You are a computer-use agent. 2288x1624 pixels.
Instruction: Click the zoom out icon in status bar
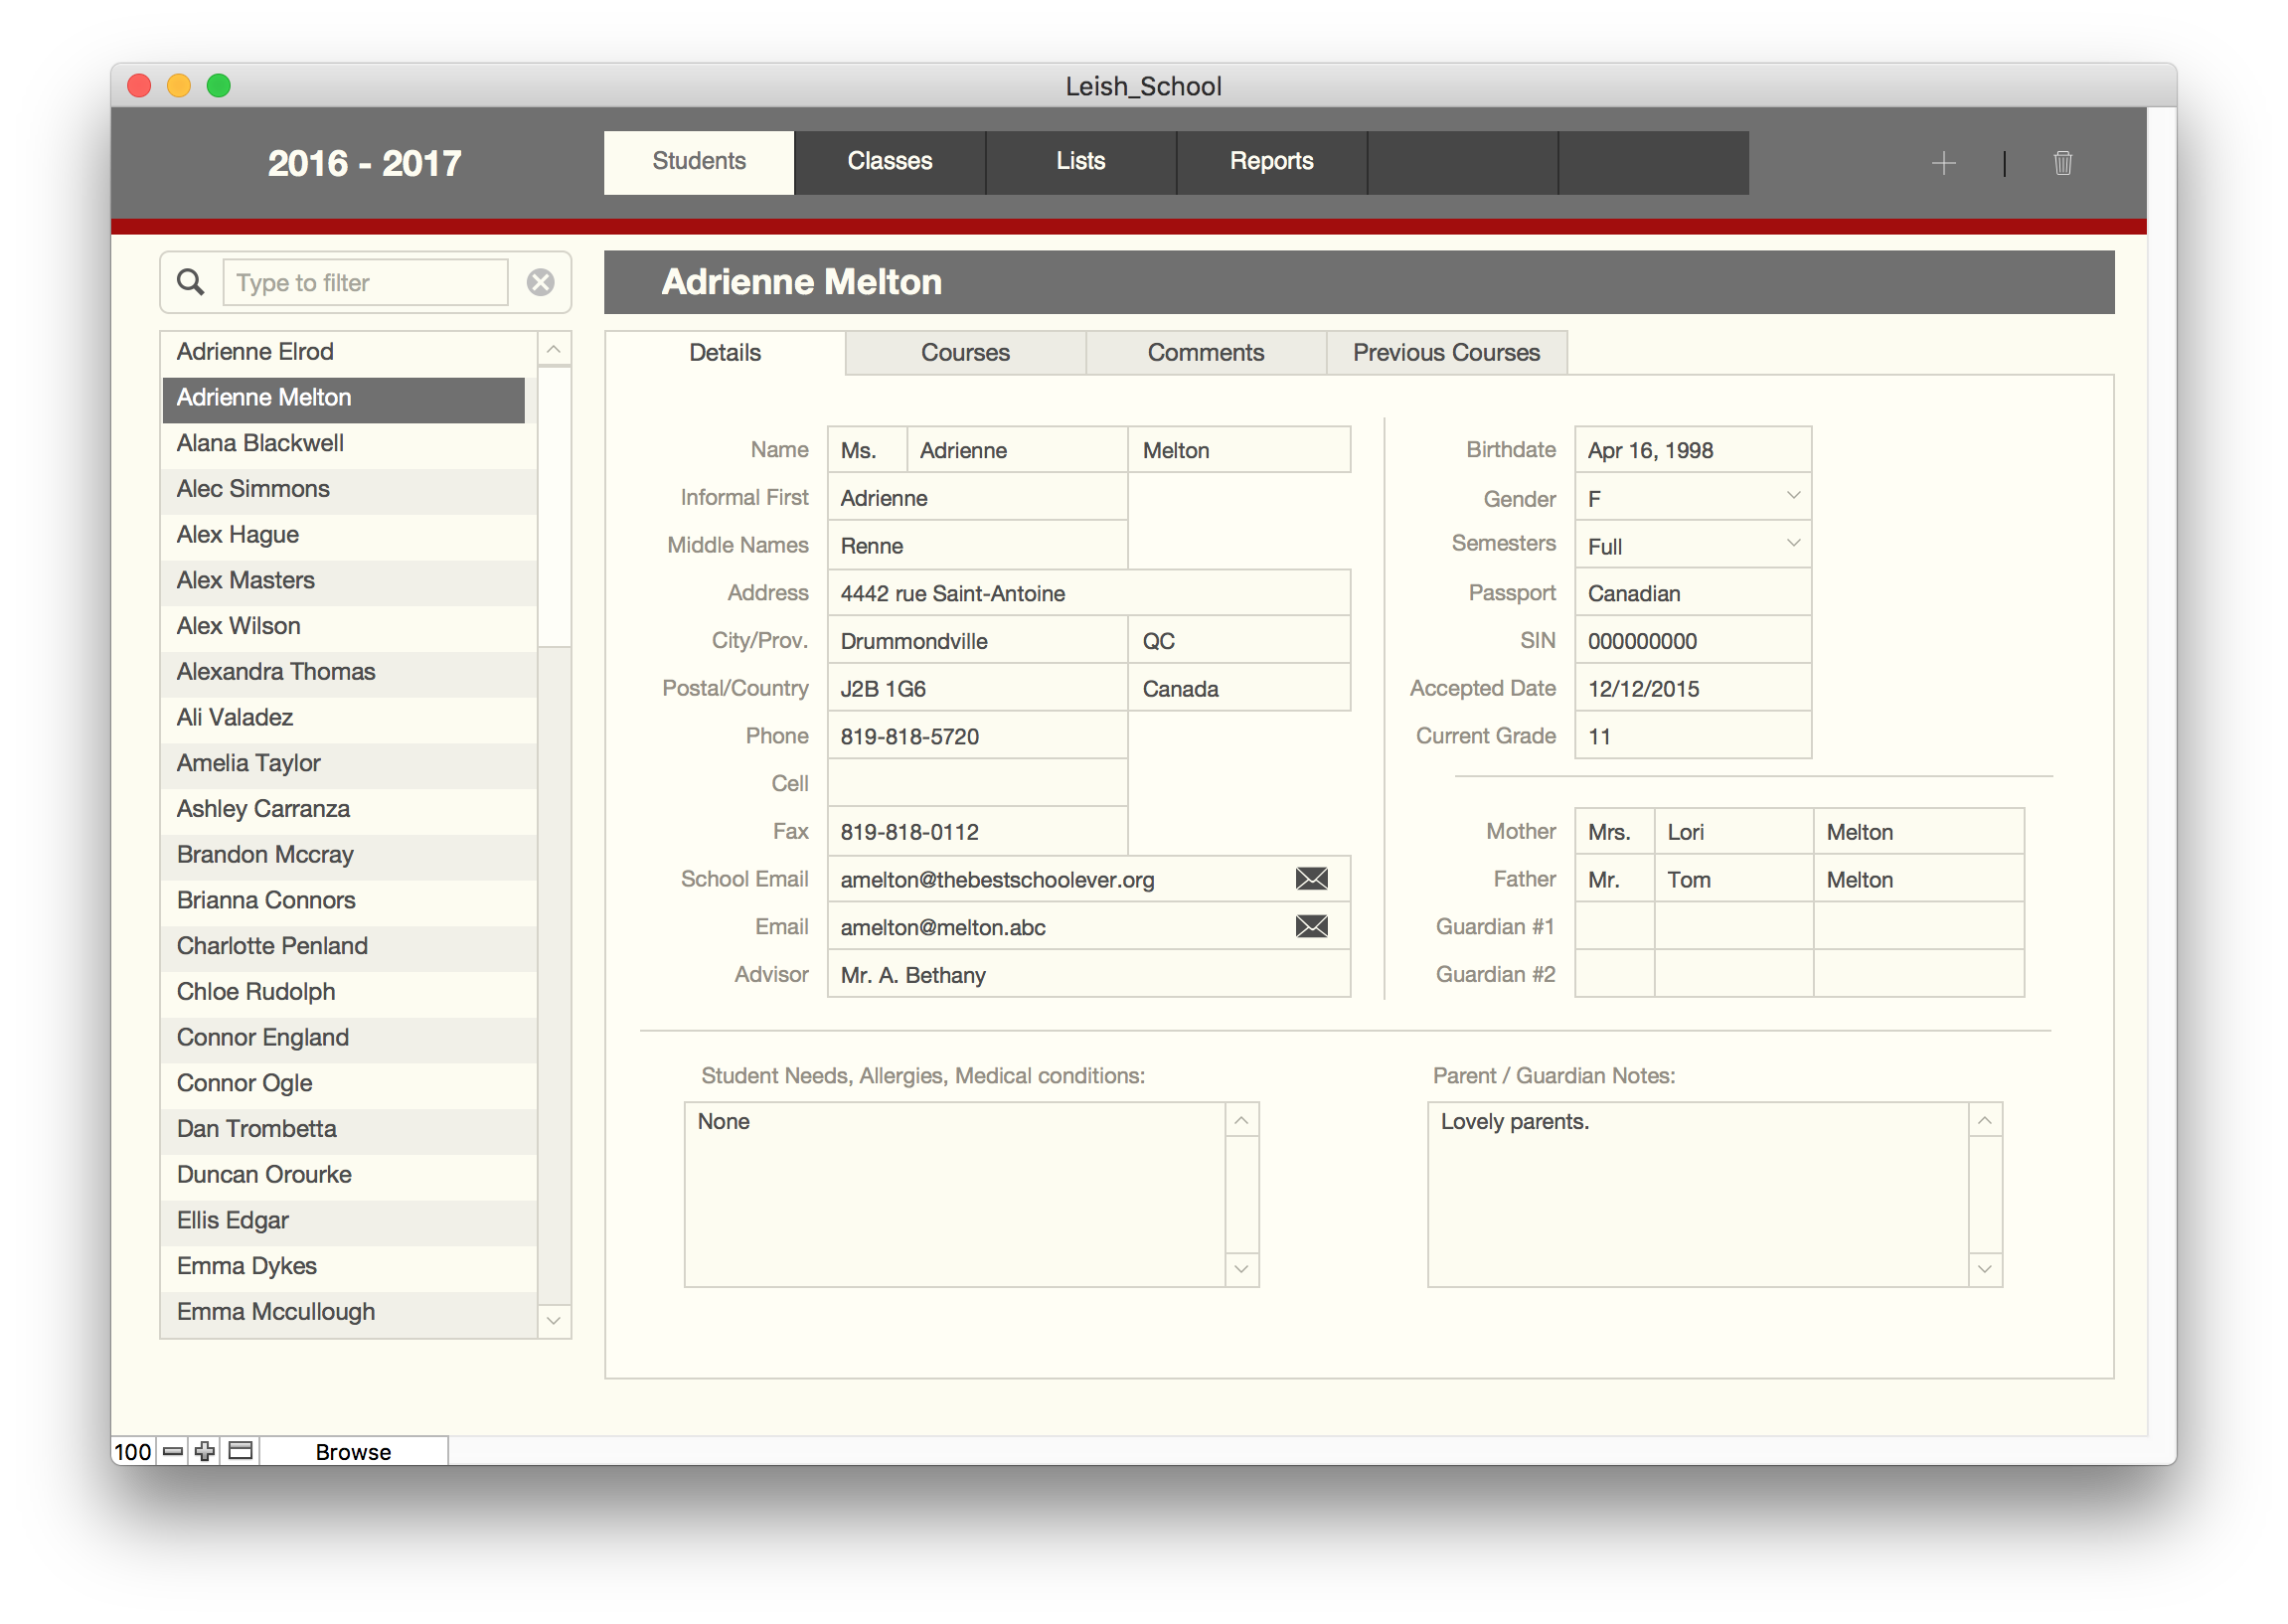pos(173,1451)
